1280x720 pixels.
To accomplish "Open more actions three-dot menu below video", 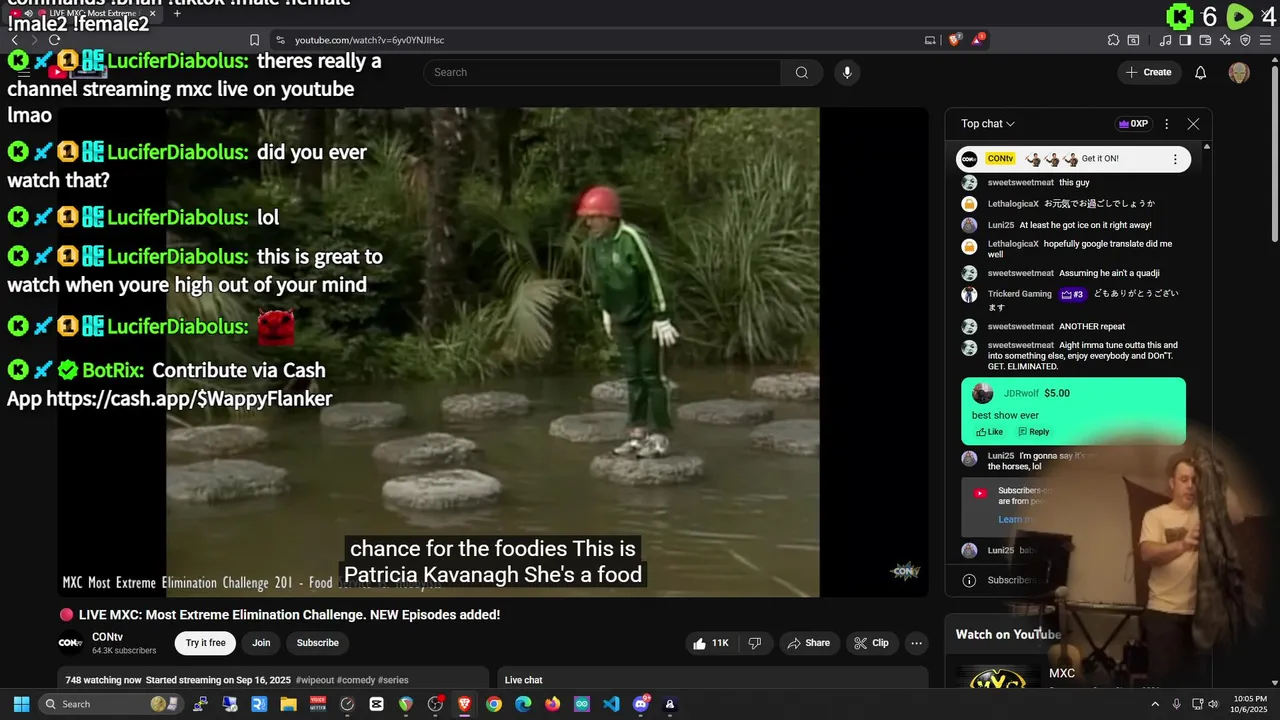I will (916, 643).
